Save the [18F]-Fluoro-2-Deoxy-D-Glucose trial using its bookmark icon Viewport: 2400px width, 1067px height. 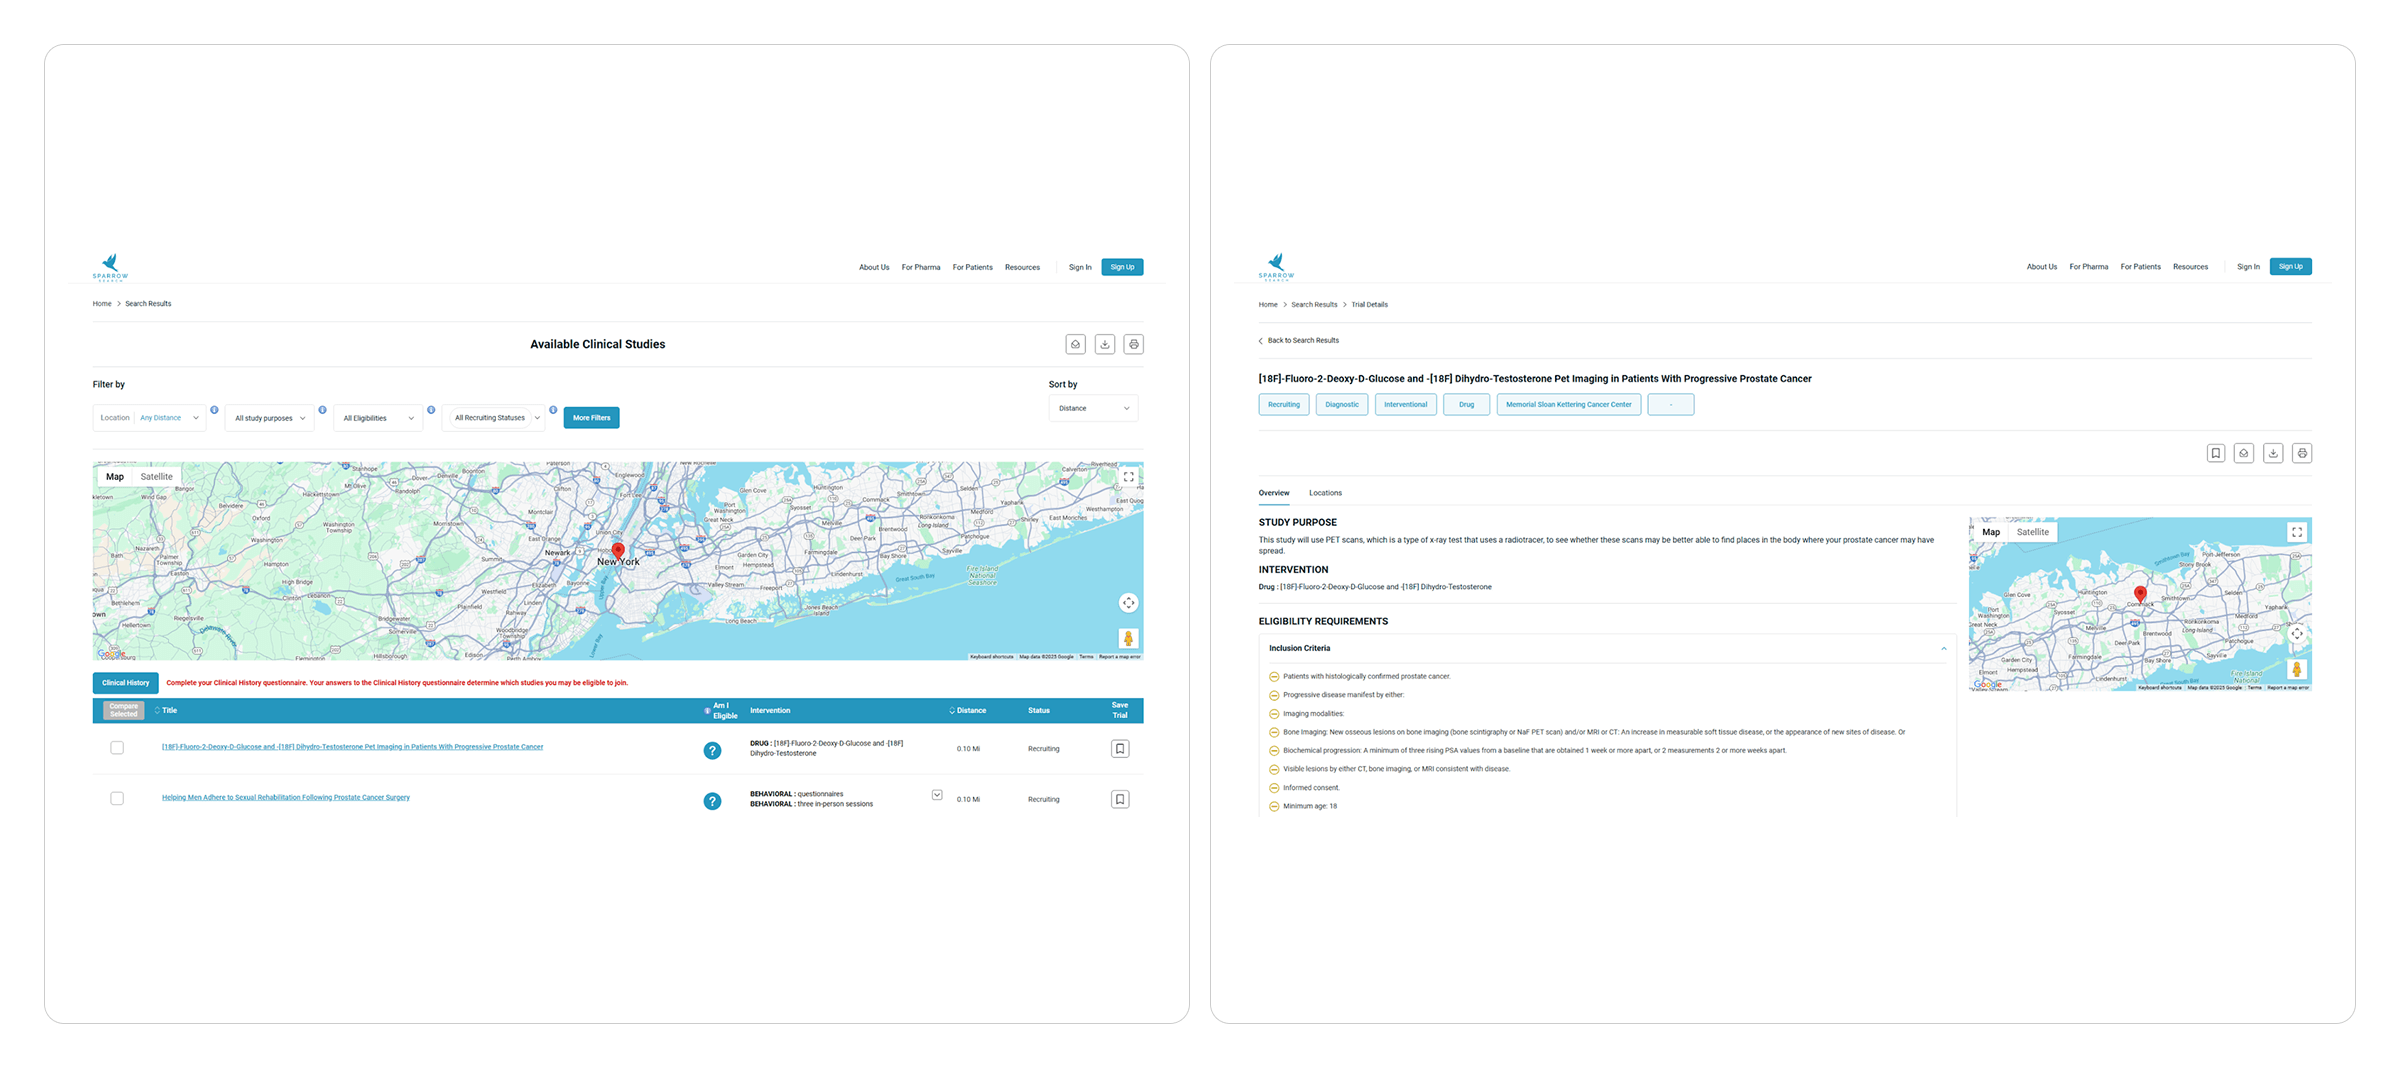(1120, 749)
